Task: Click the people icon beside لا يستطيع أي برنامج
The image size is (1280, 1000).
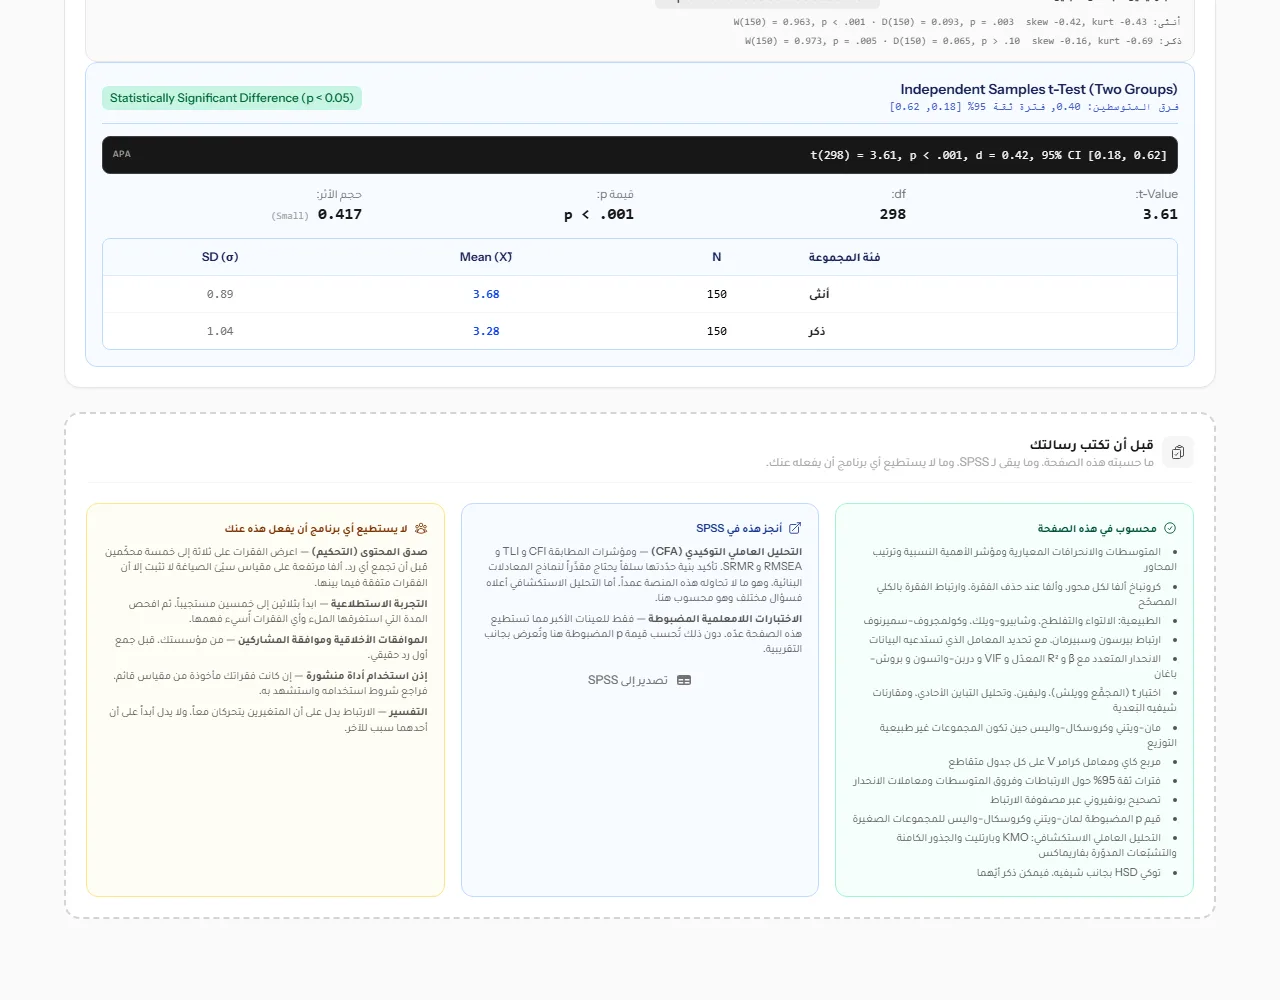Action: click(421, 528)
